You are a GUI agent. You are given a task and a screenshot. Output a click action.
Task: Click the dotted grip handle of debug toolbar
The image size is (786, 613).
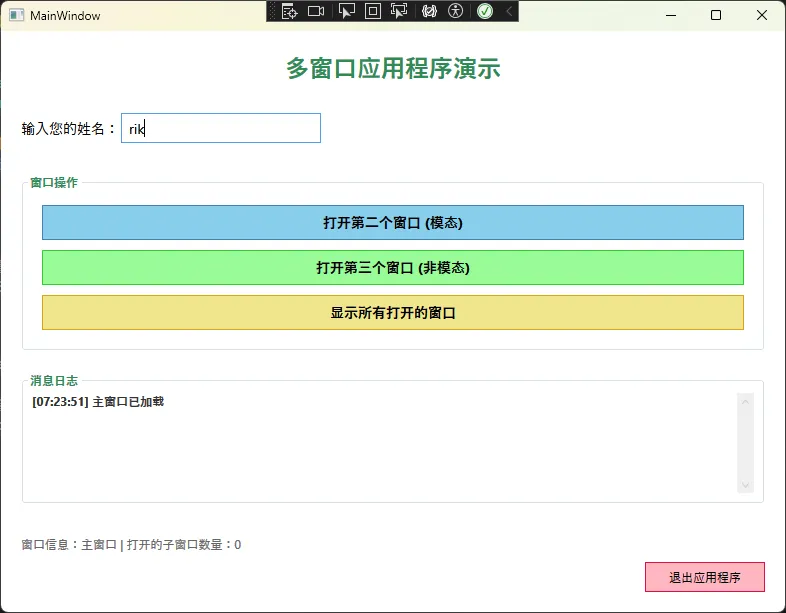click(x=273, y=11)
